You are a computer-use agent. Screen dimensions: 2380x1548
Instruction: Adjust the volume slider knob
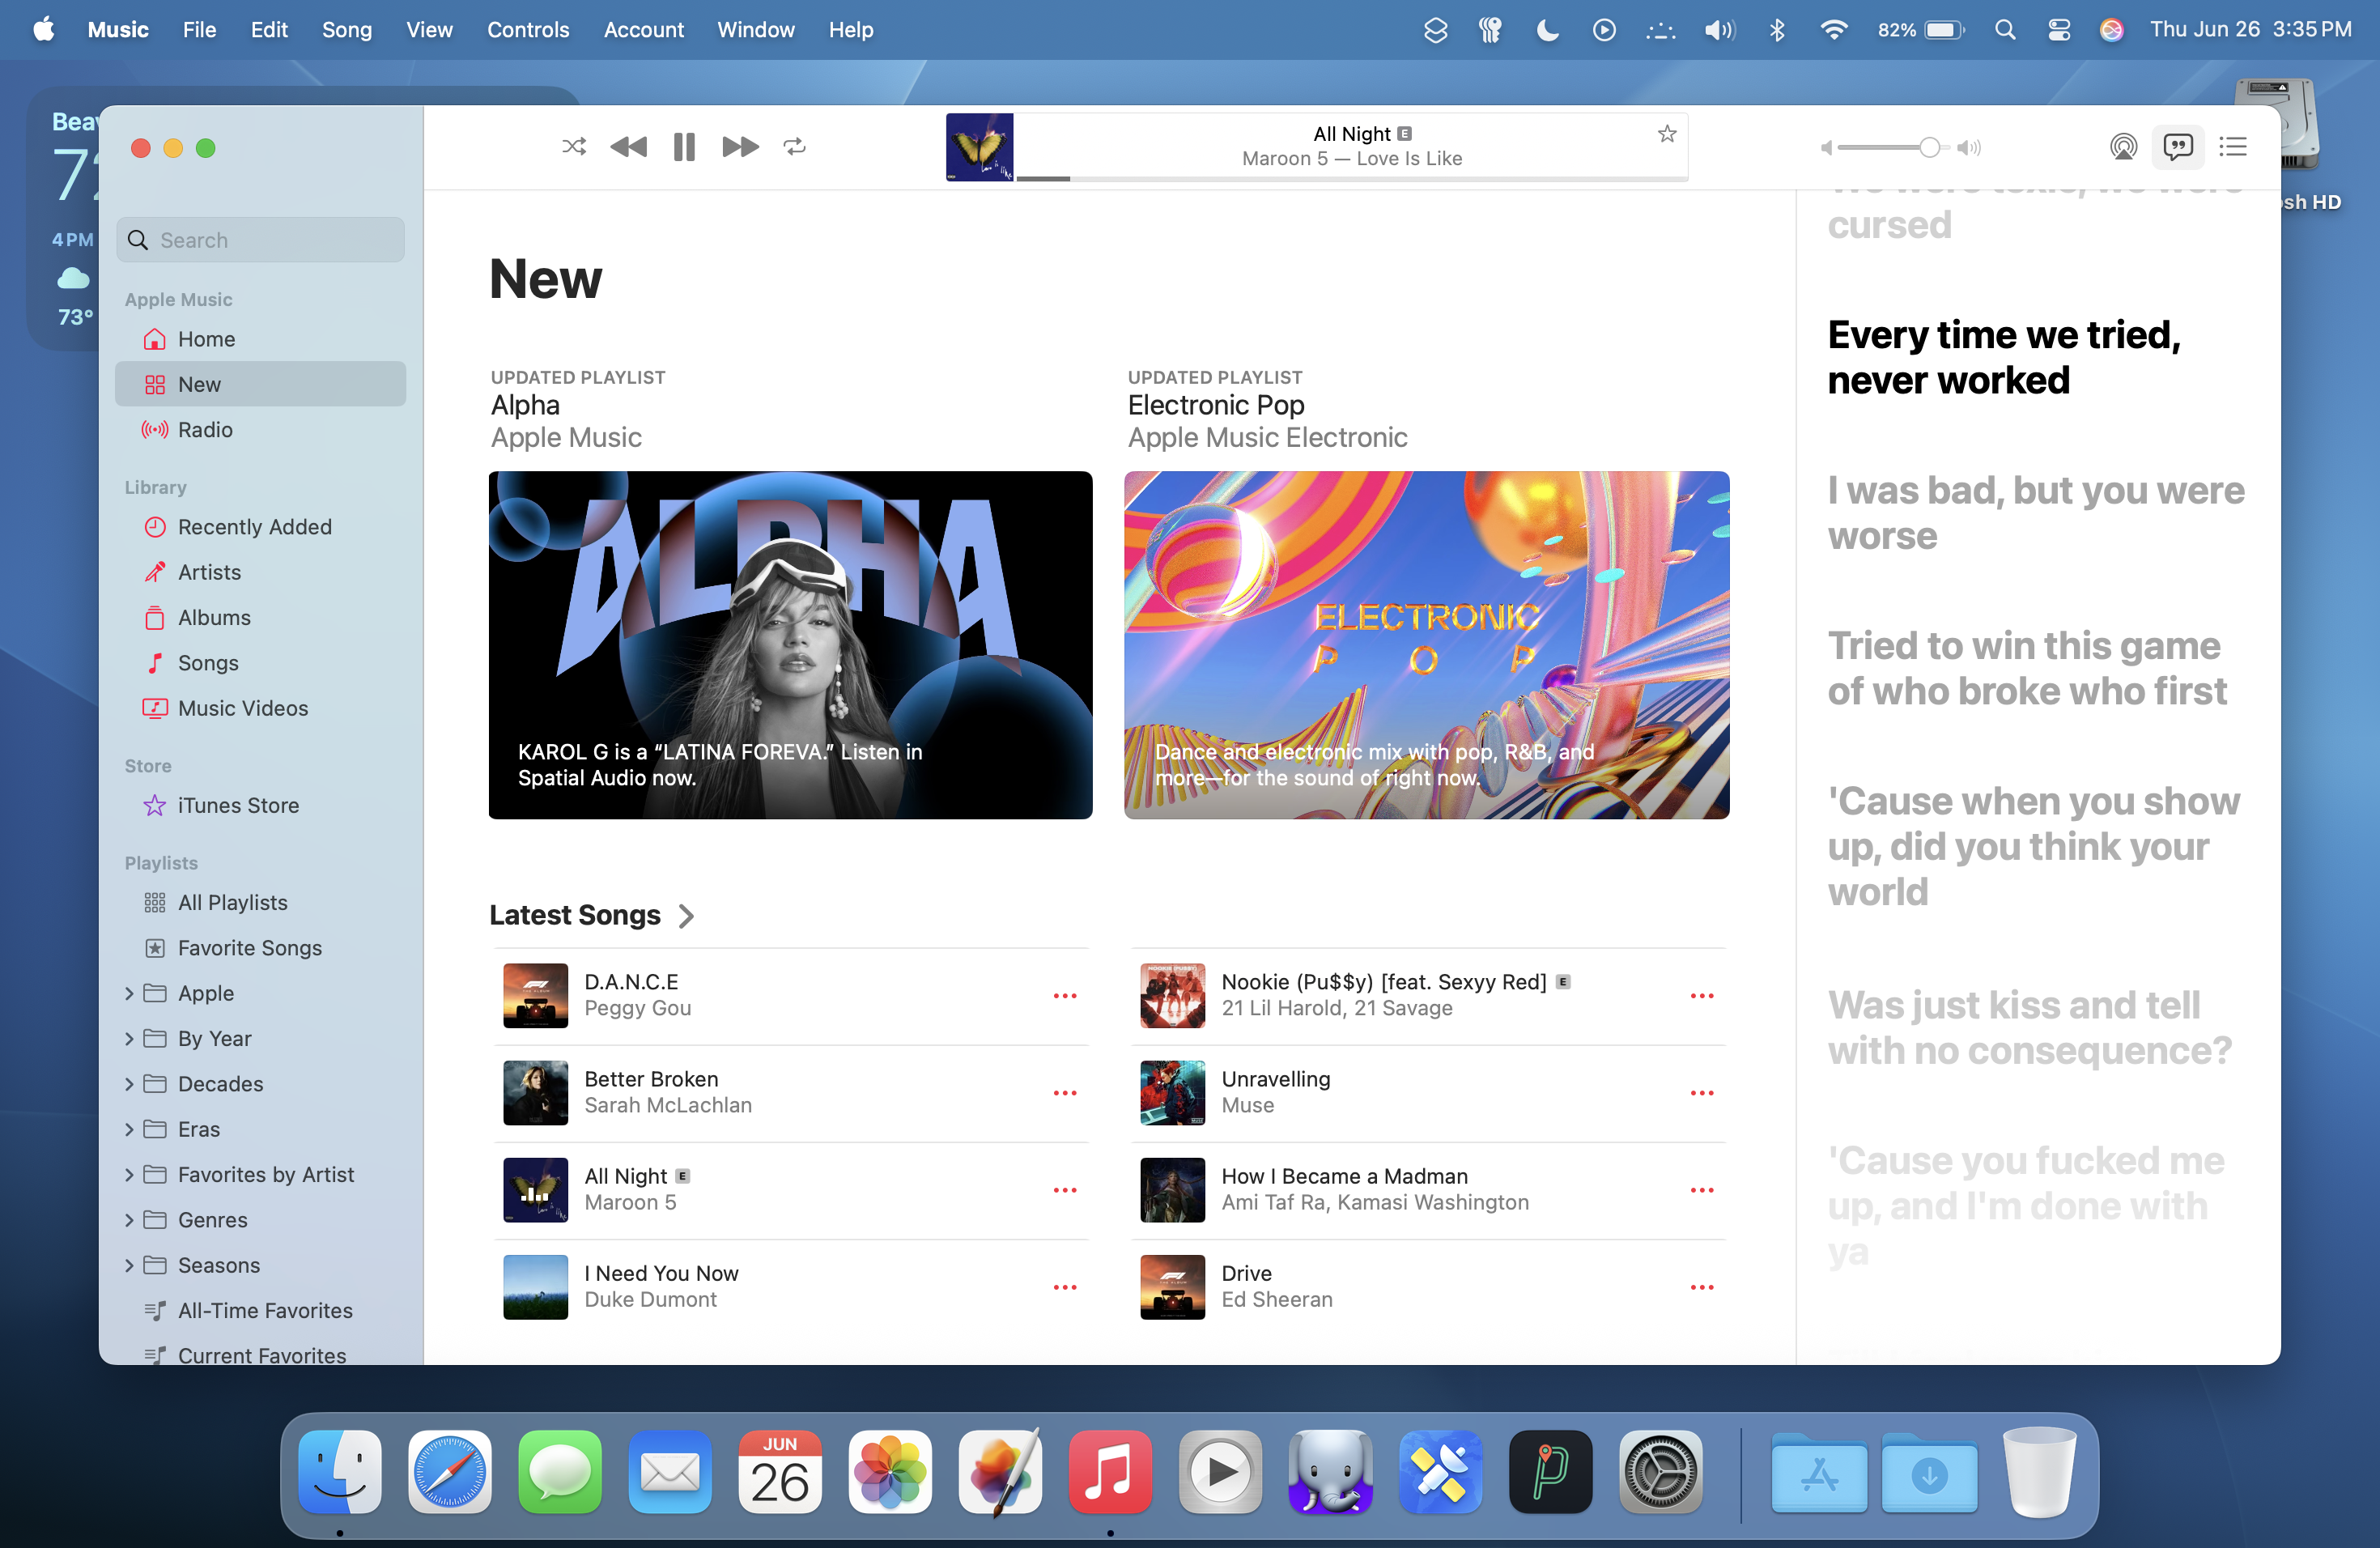pos(1929,148)
